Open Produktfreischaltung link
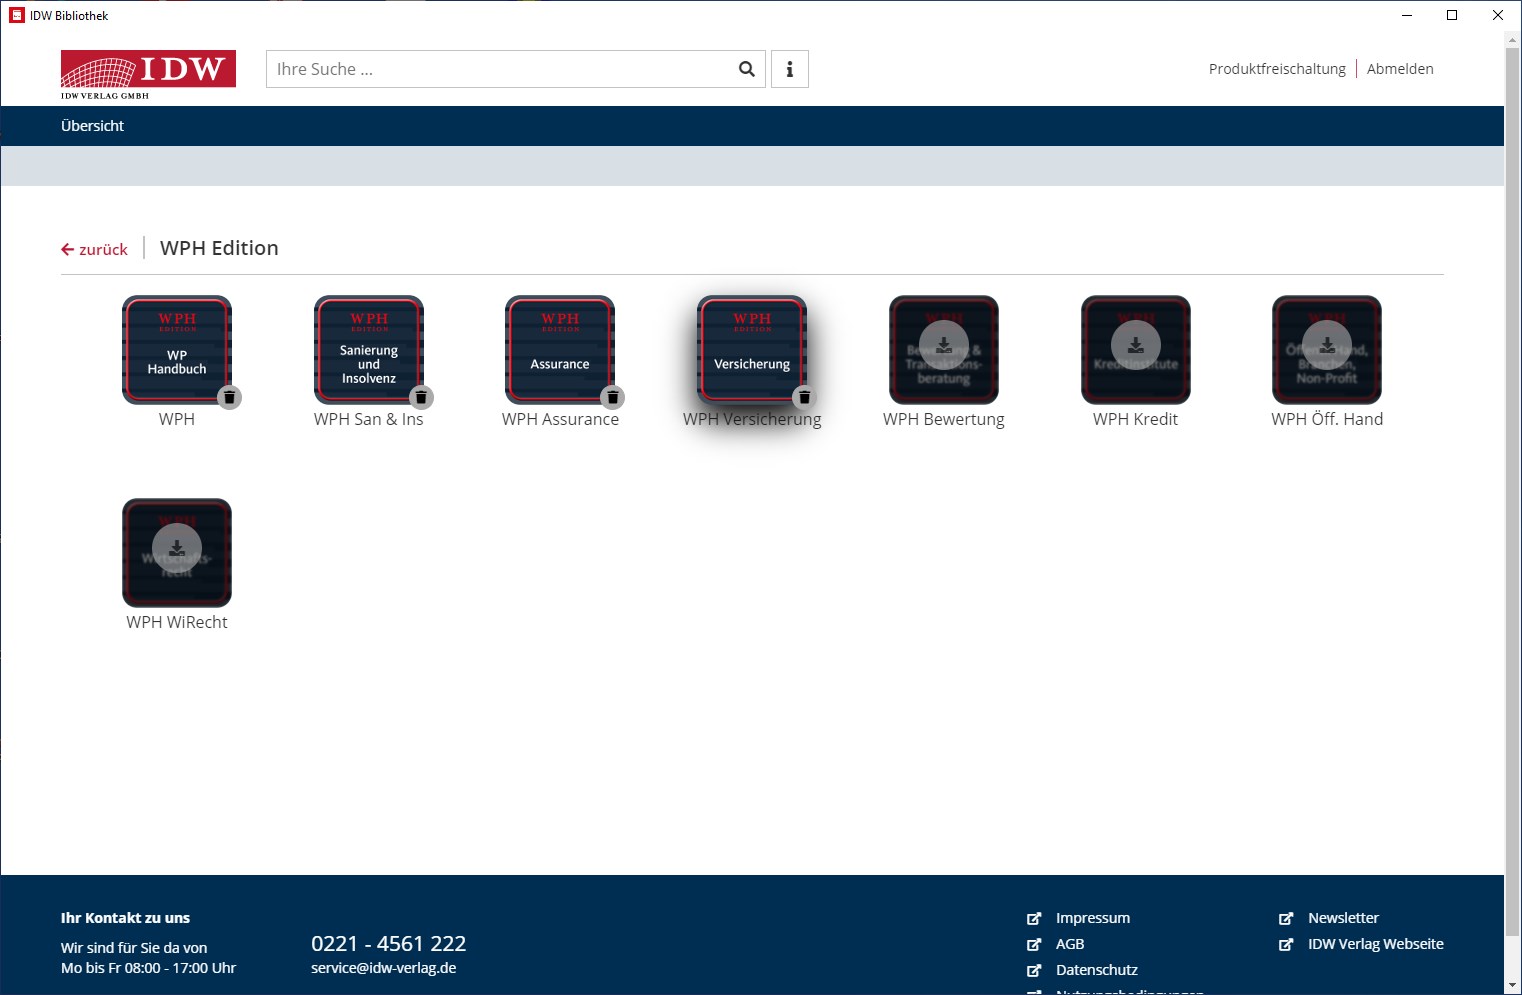 coord(1277,69)
